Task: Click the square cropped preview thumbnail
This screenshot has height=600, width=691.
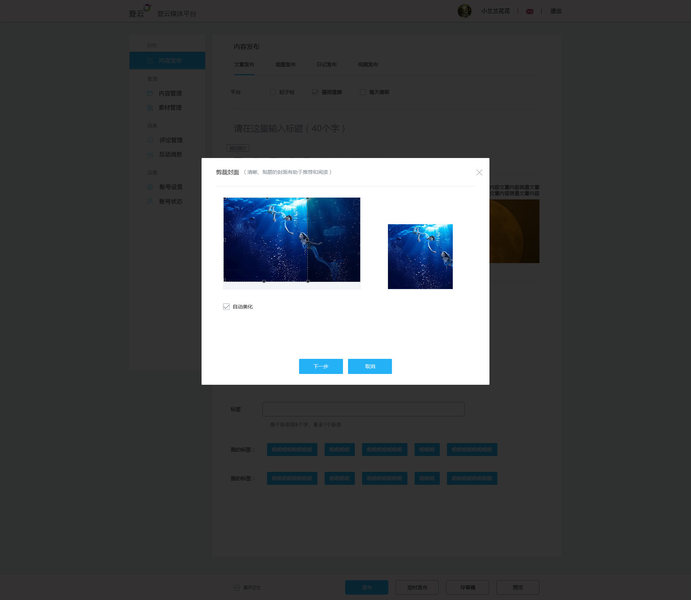Action: click(420, 256)
